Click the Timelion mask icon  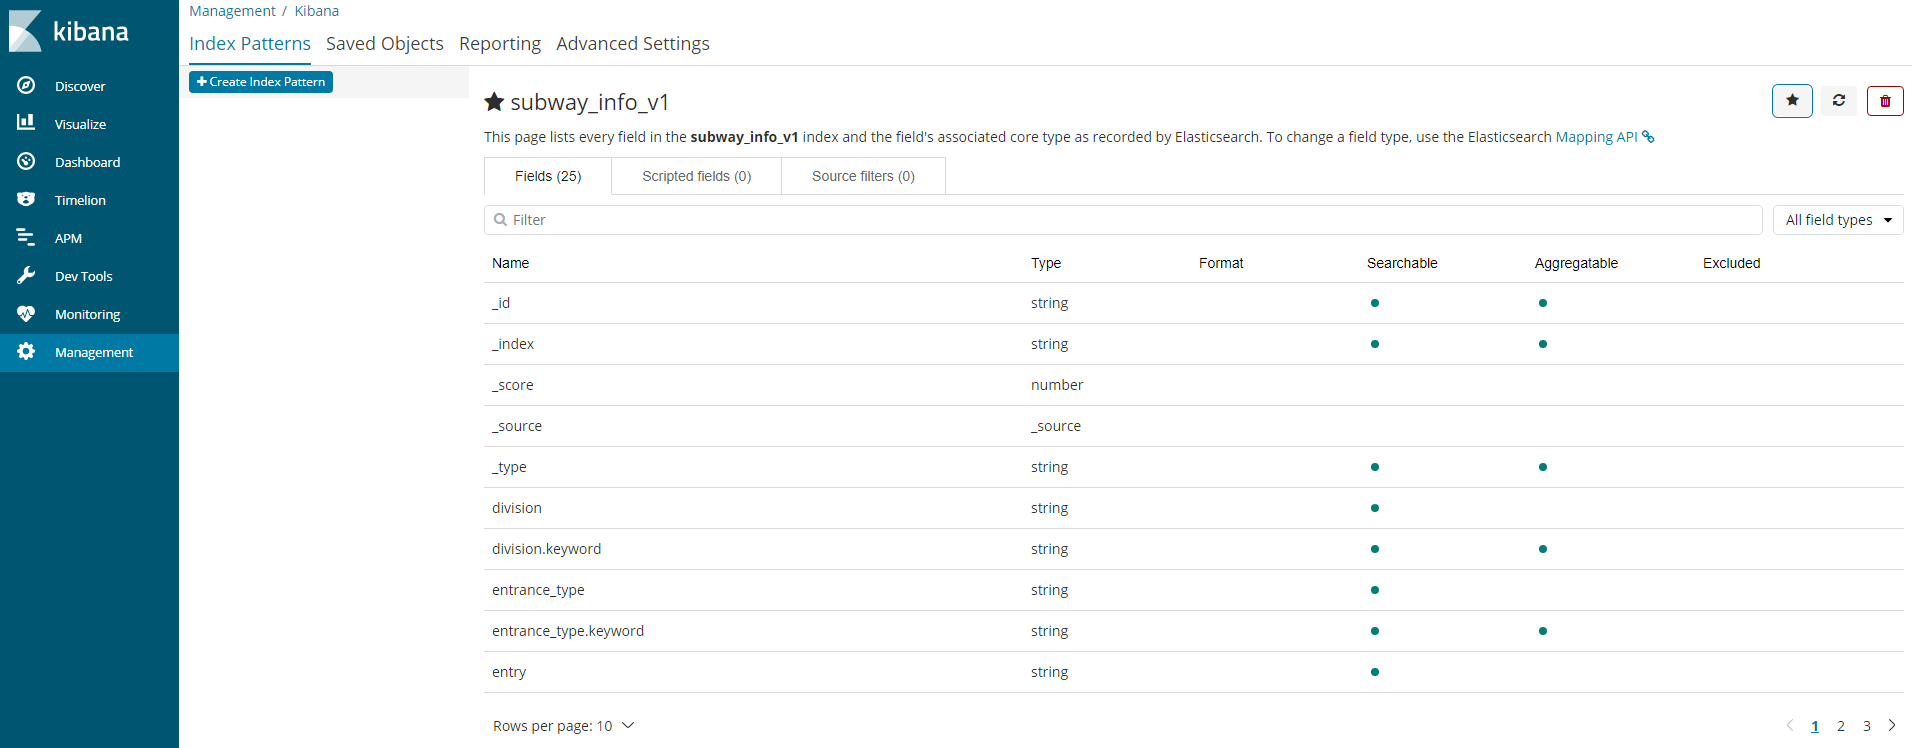coord(26,199)
